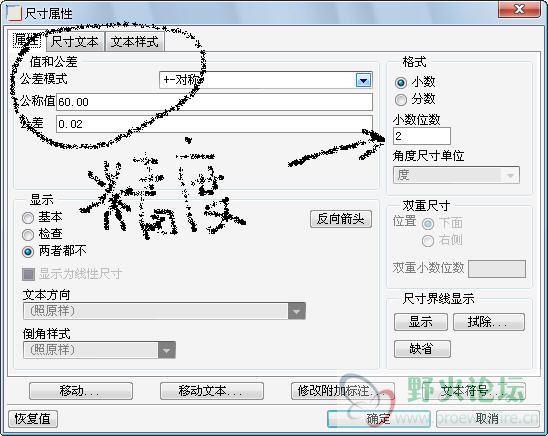Close the 尺寸属性 dialog

coord(519,9)
